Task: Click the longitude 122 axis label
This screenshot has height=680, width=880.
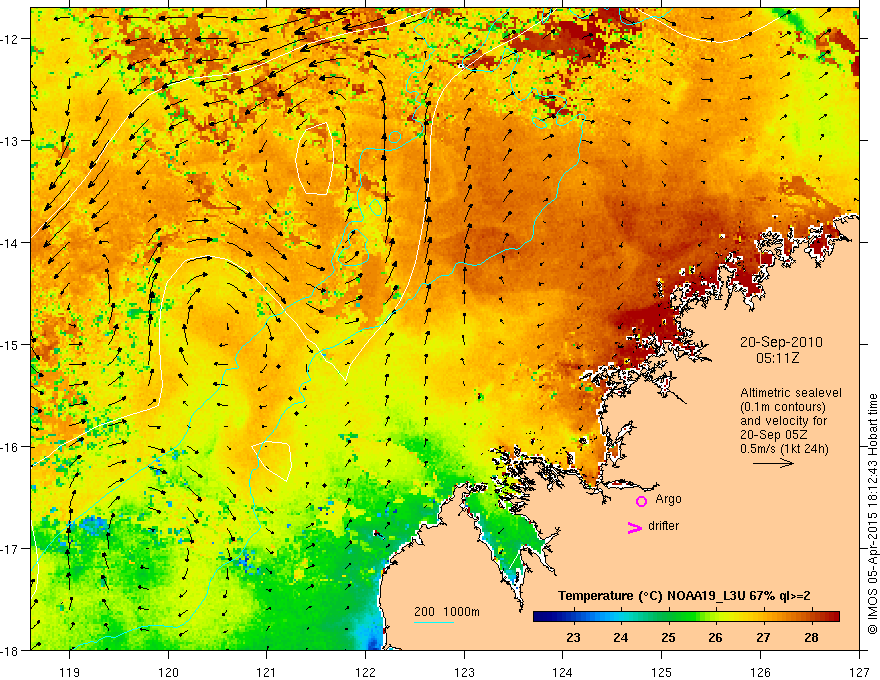Action: tap(365, 672)
